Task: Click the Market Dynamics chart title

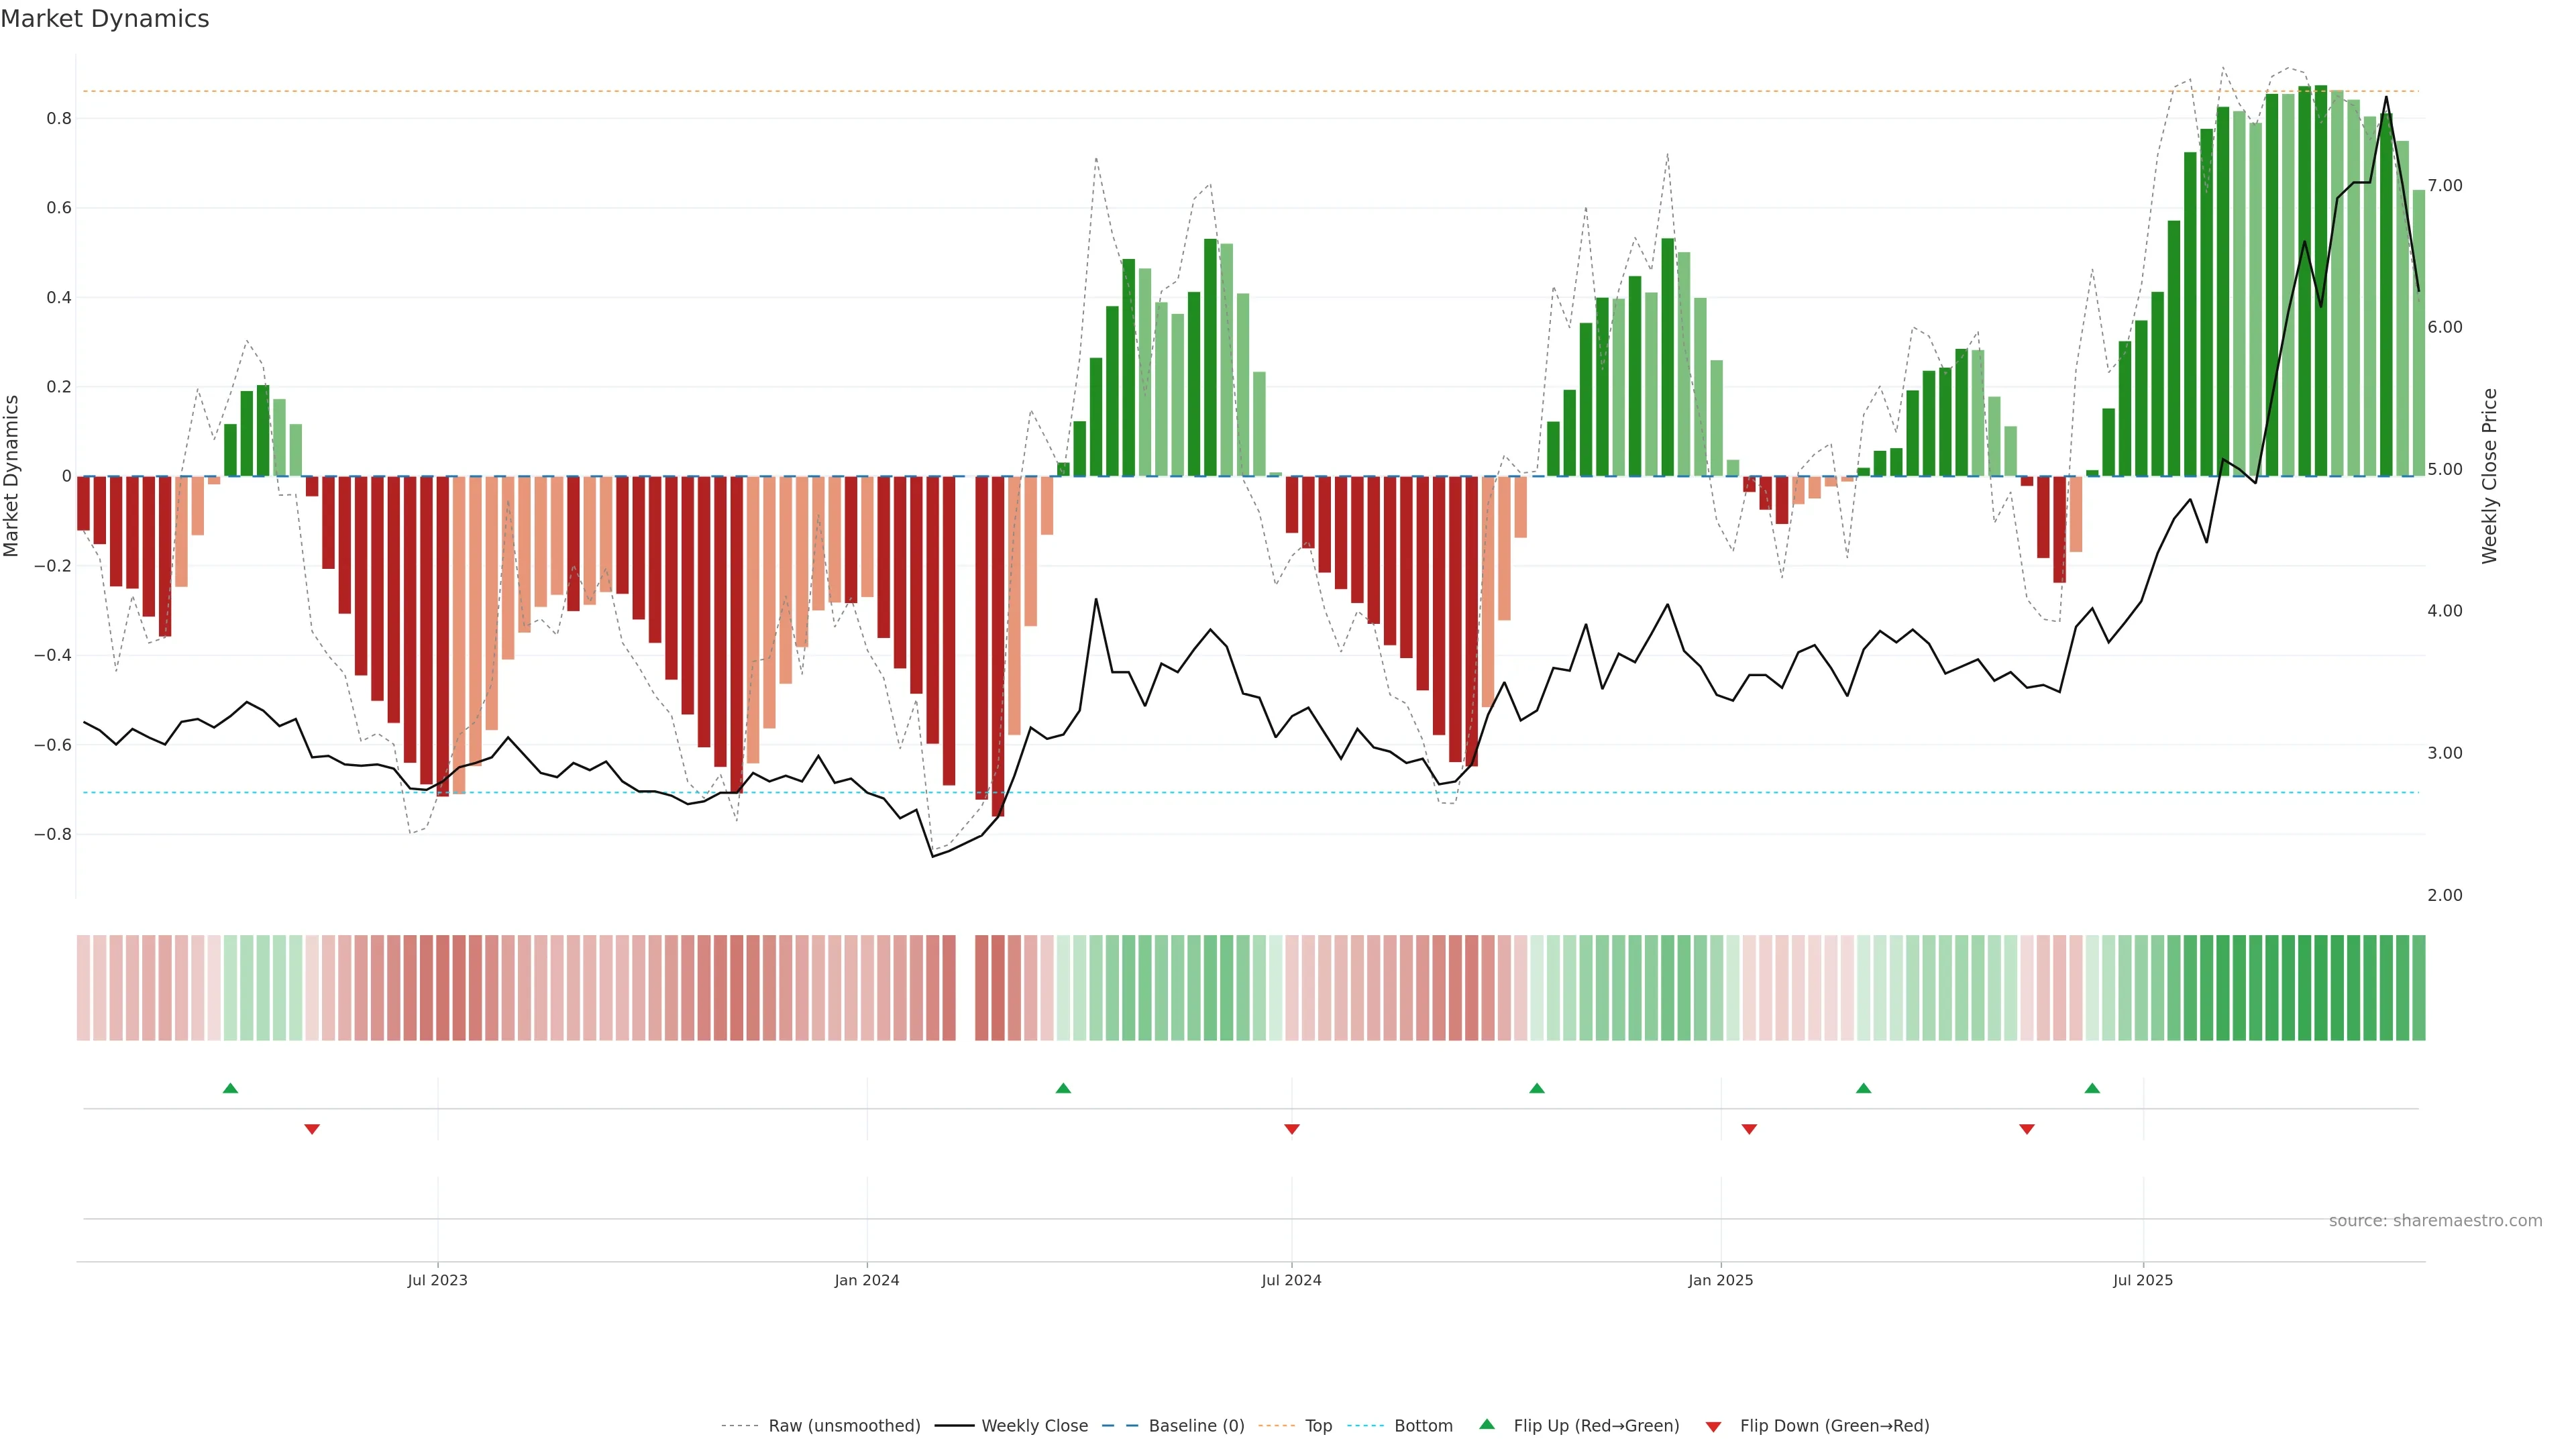Action: [x=105, y=19]
